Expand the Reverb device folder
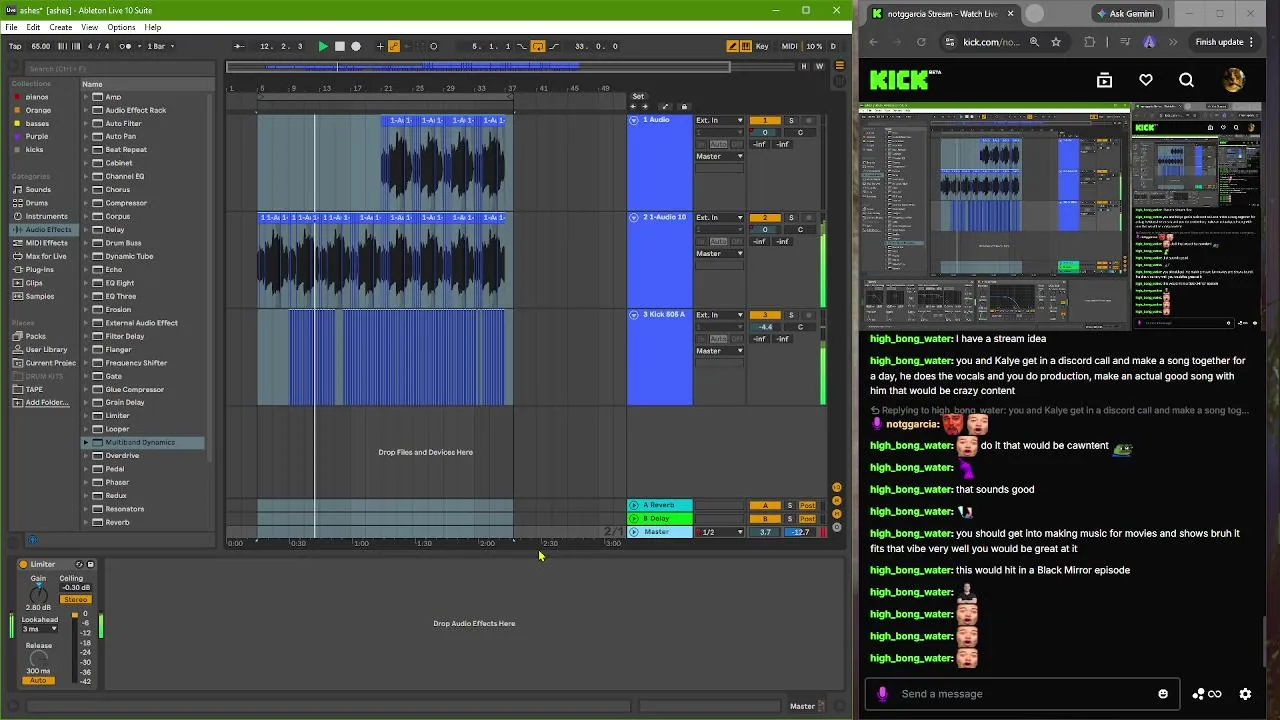1280x720 pixels. click(x=86, y=522)
